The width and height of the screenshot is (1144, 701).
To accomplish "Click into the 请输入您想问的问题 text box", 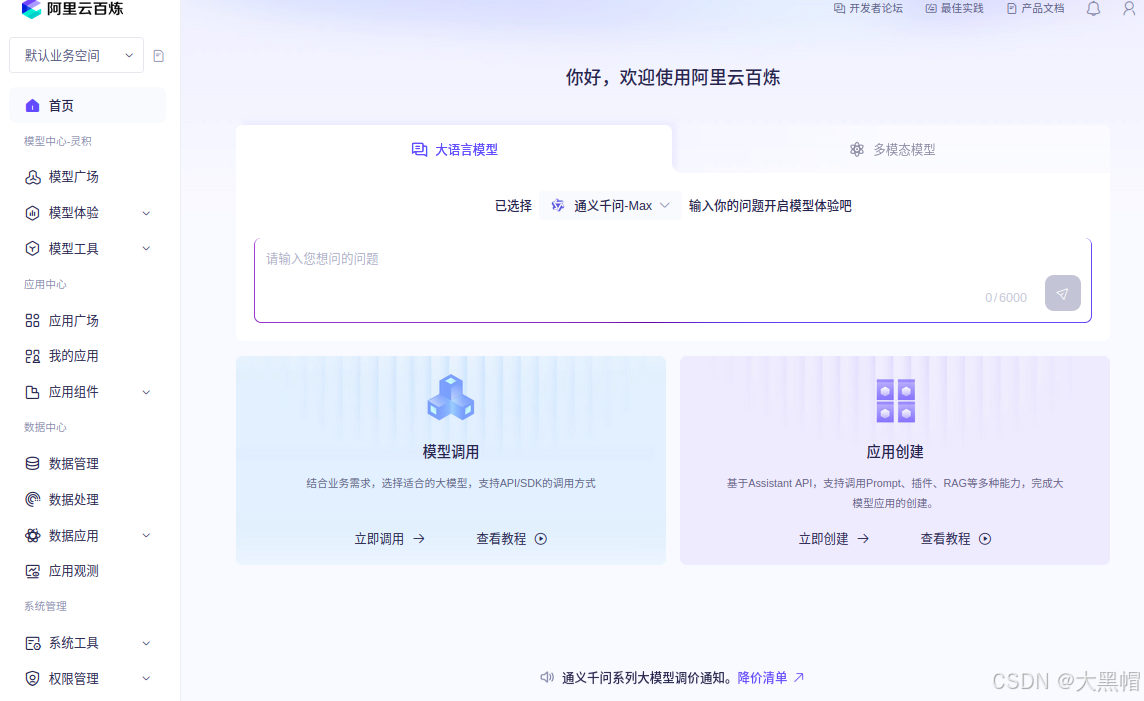I will [x=673, y=280].
